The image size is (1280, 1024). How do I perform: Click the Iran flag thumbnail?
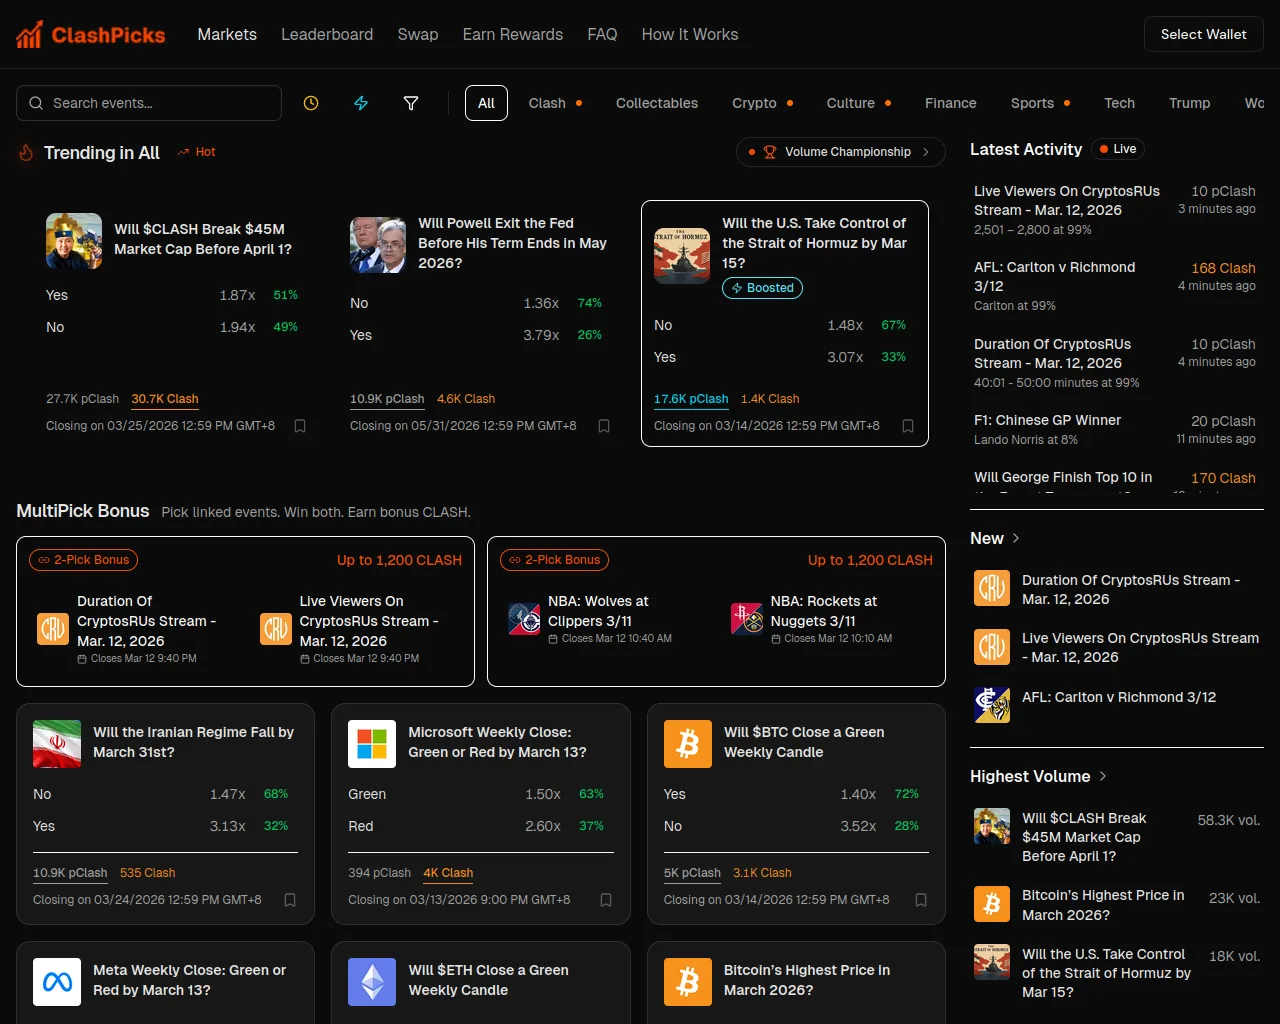click(x=57, y=744)
